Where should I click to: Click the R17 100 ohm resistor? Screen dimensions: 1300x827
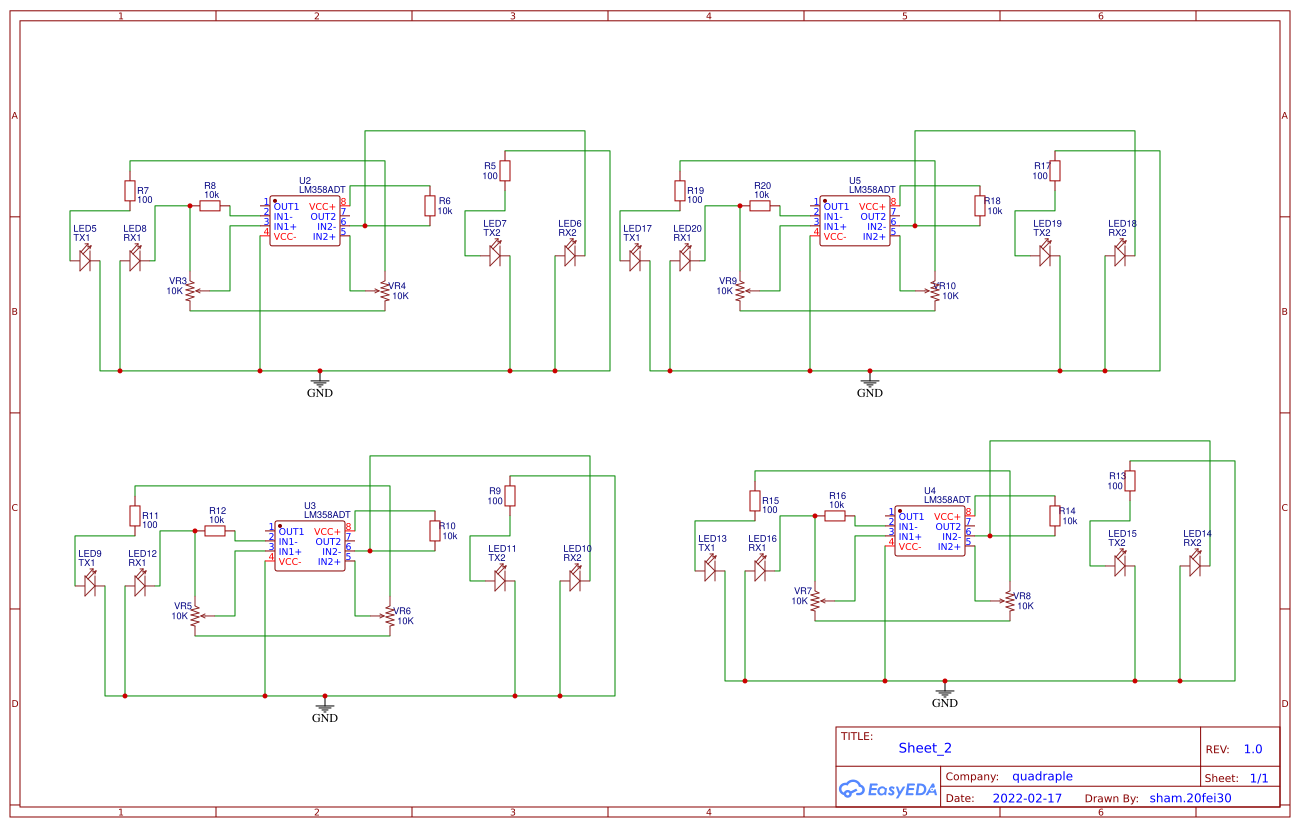coord(1055,170)
